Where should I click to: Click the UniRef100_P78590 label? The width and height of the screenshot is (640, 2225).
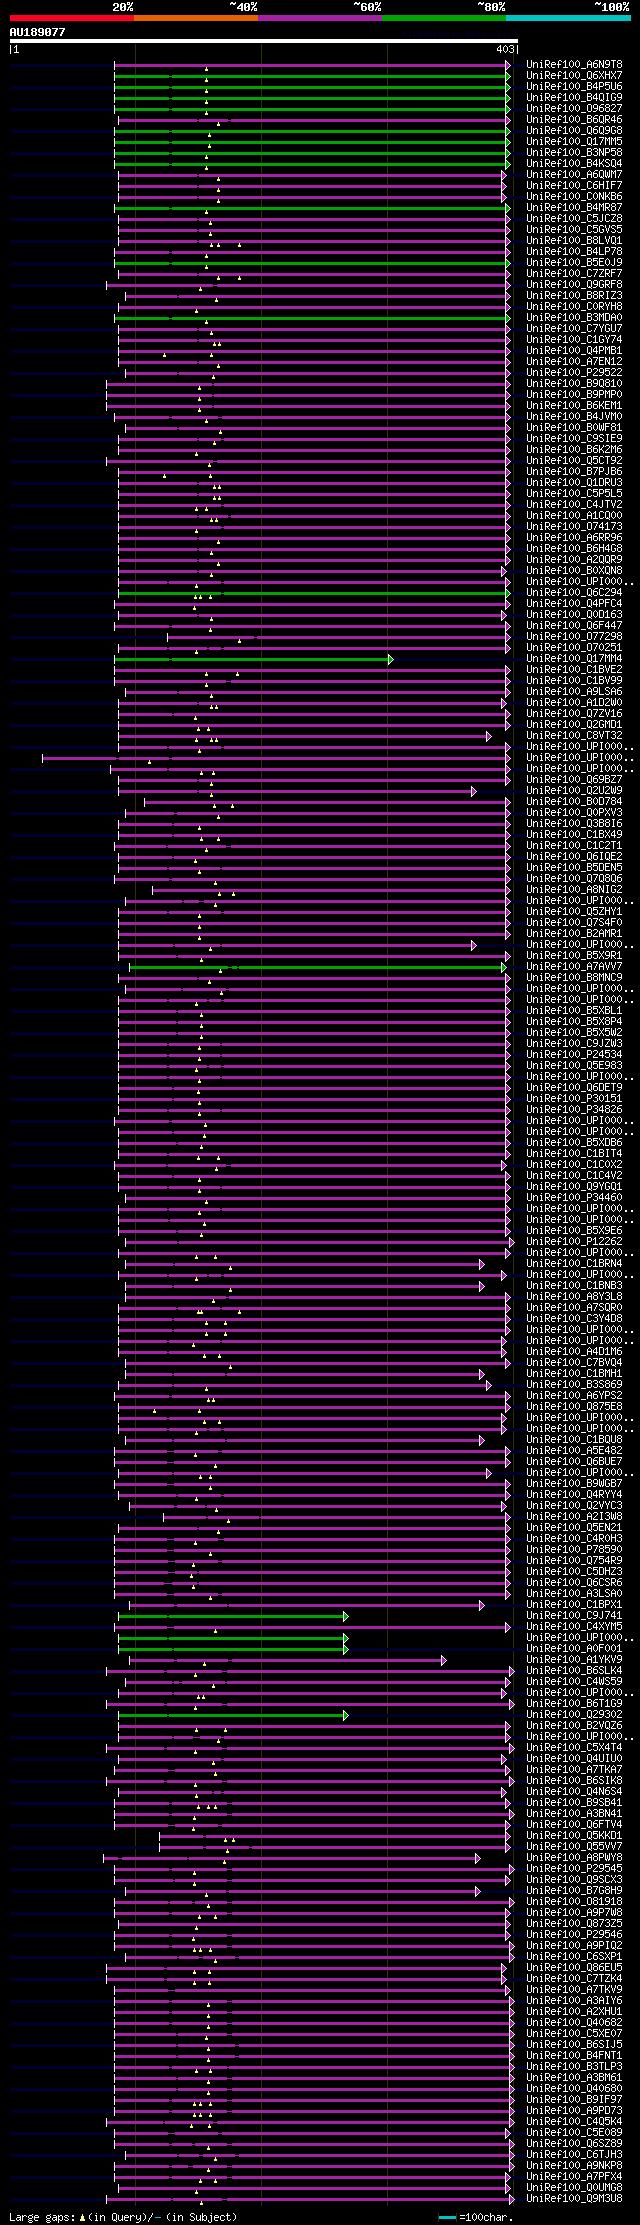click(574, 1549)
